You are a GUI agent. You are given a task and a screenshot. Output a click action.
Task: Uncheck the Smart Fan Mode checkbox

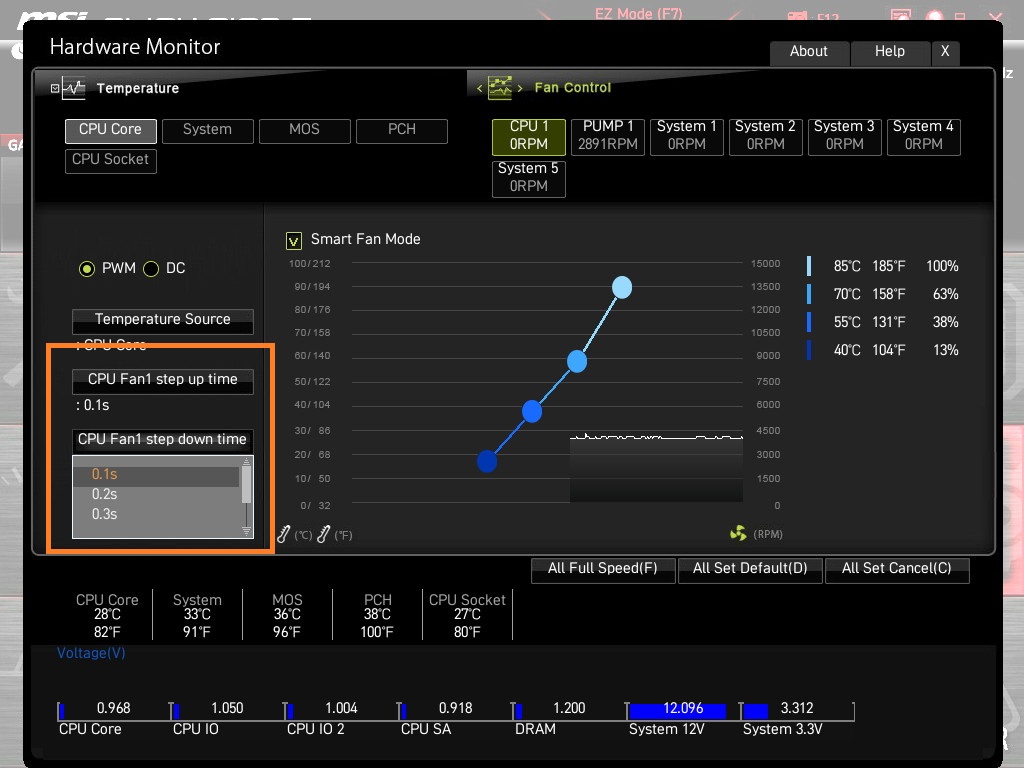[294, 241]
